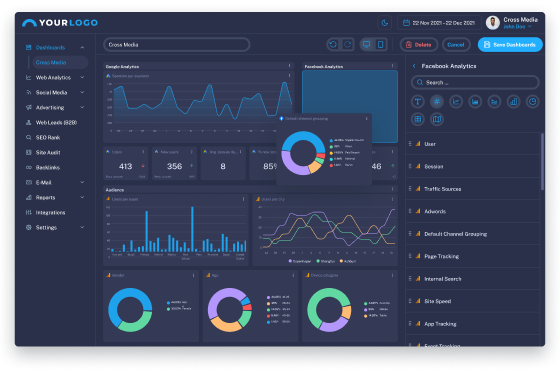The height and width of the screenshot is (373, 560).
Task: Collapse the Dashboards sidebar section
Action: click(82, 48)
